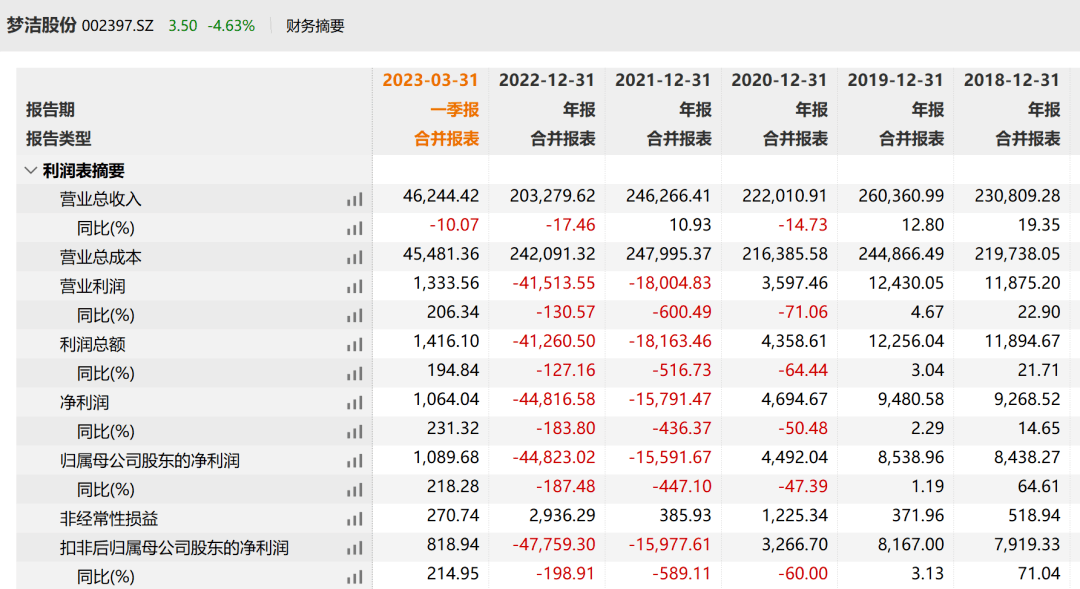Click the 营业总收入 row label
This screenshot has width=1080, height=589.
(100, 200)
